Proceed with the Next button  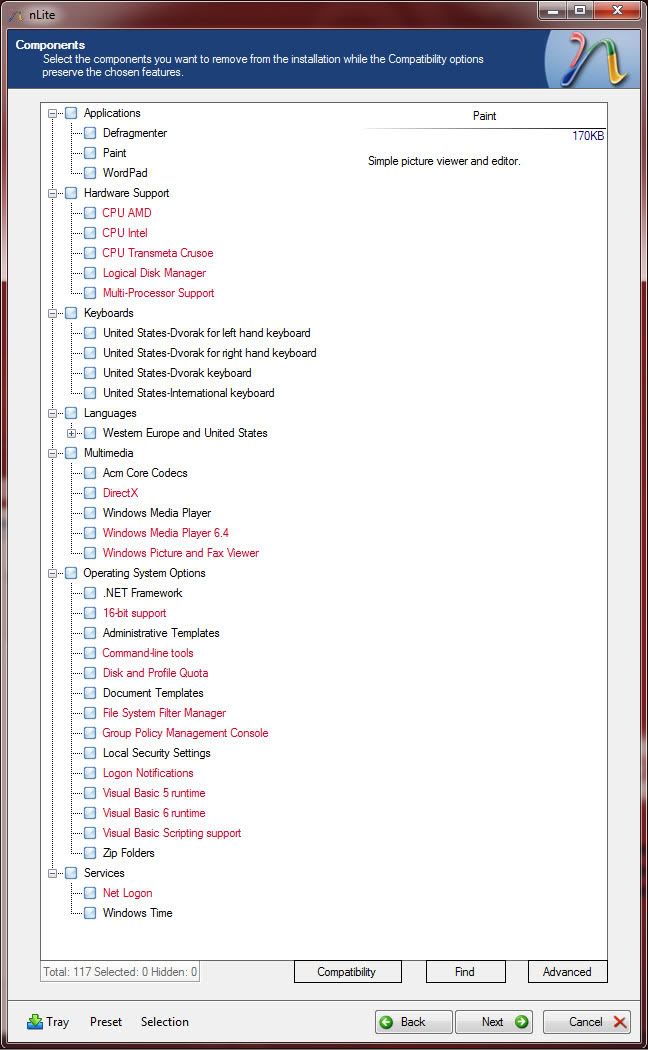[494, 1021]
